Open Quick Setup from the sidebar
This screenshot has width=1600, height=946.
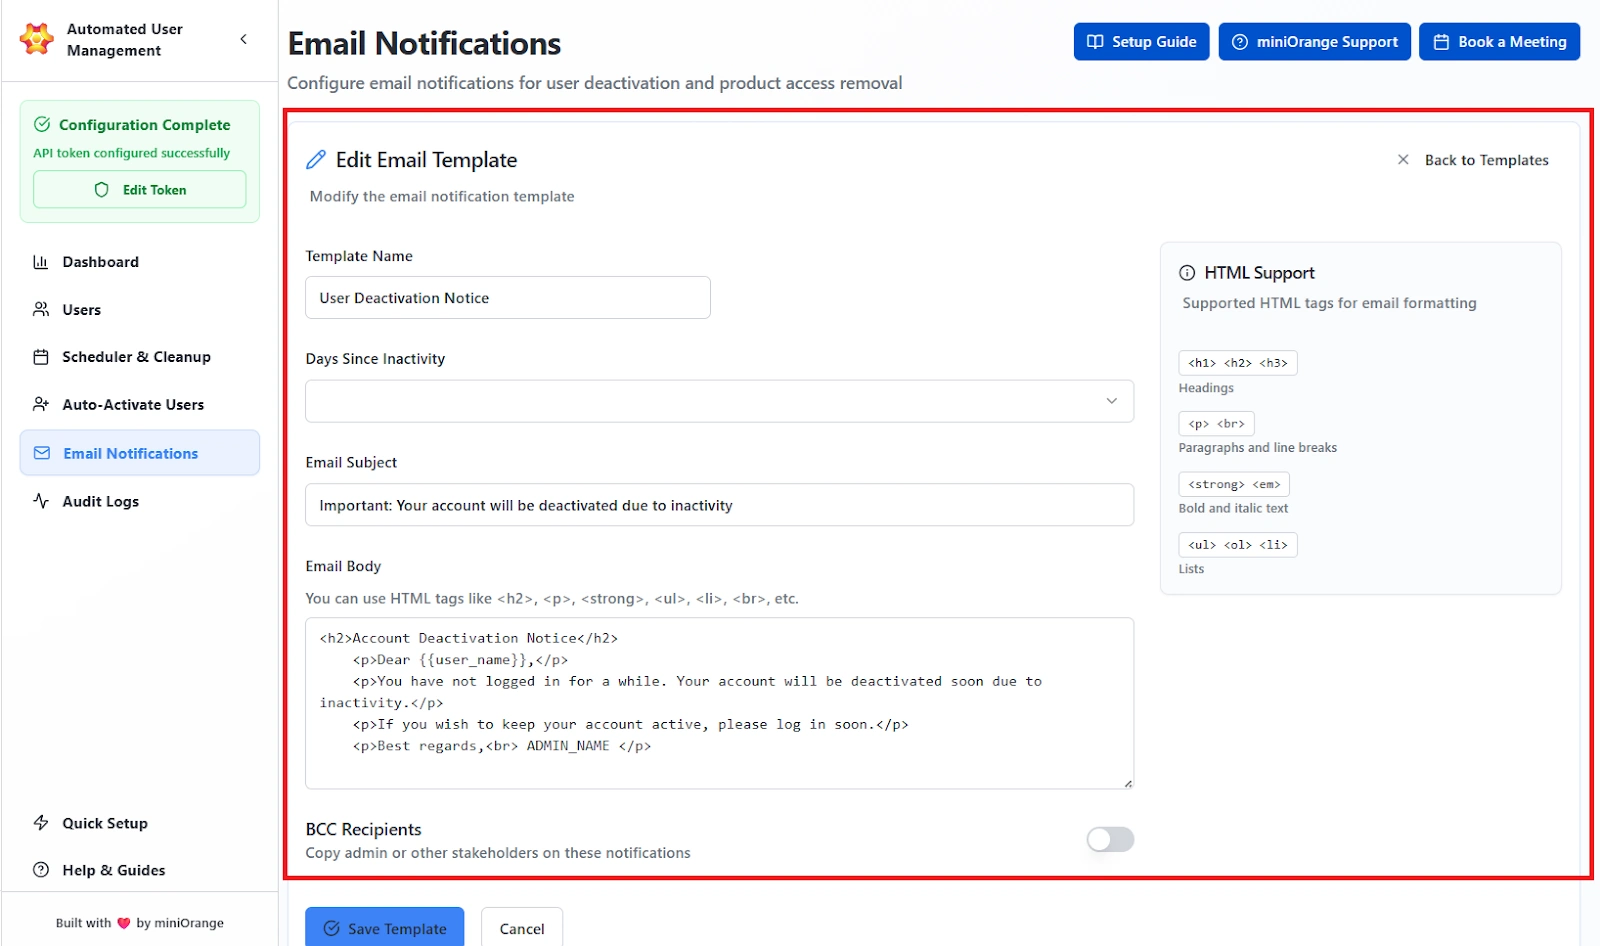click(103, 822)
